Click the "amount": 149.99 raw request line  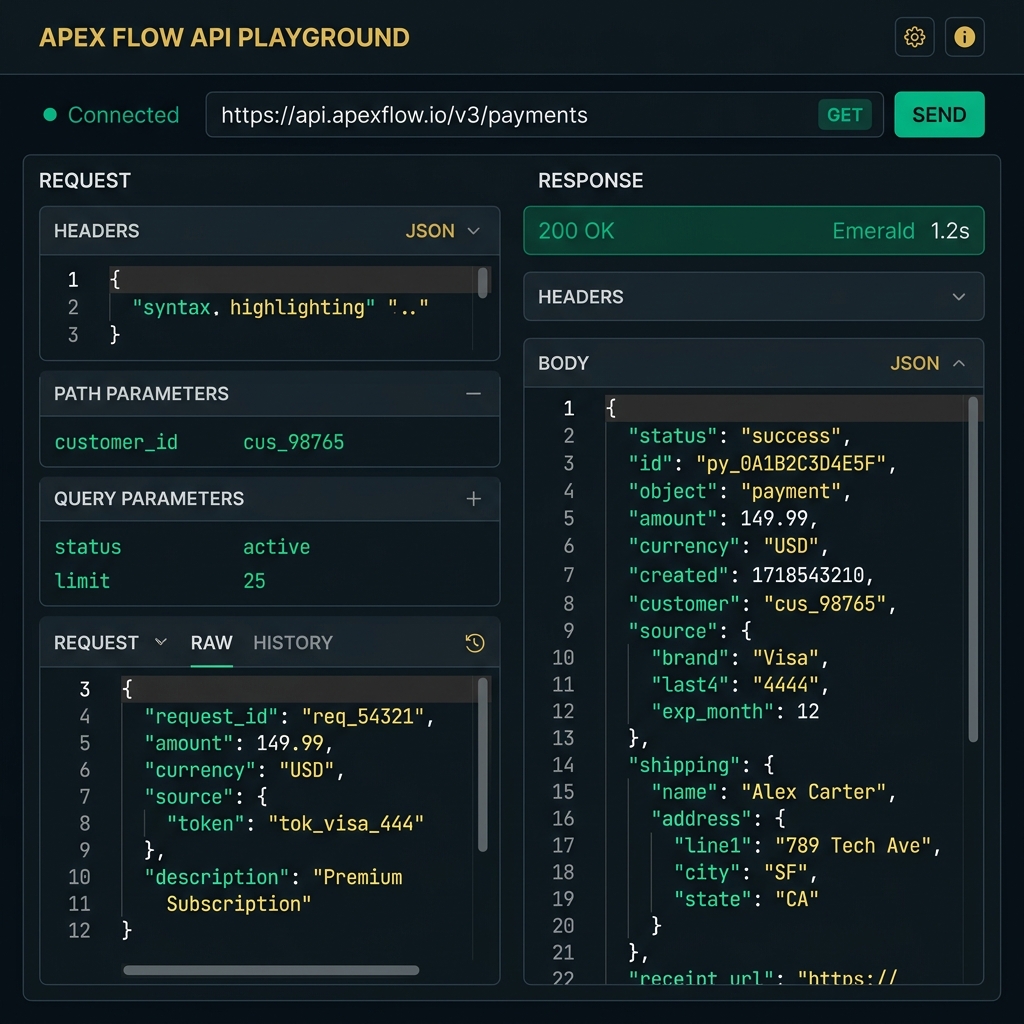point(239,743)
